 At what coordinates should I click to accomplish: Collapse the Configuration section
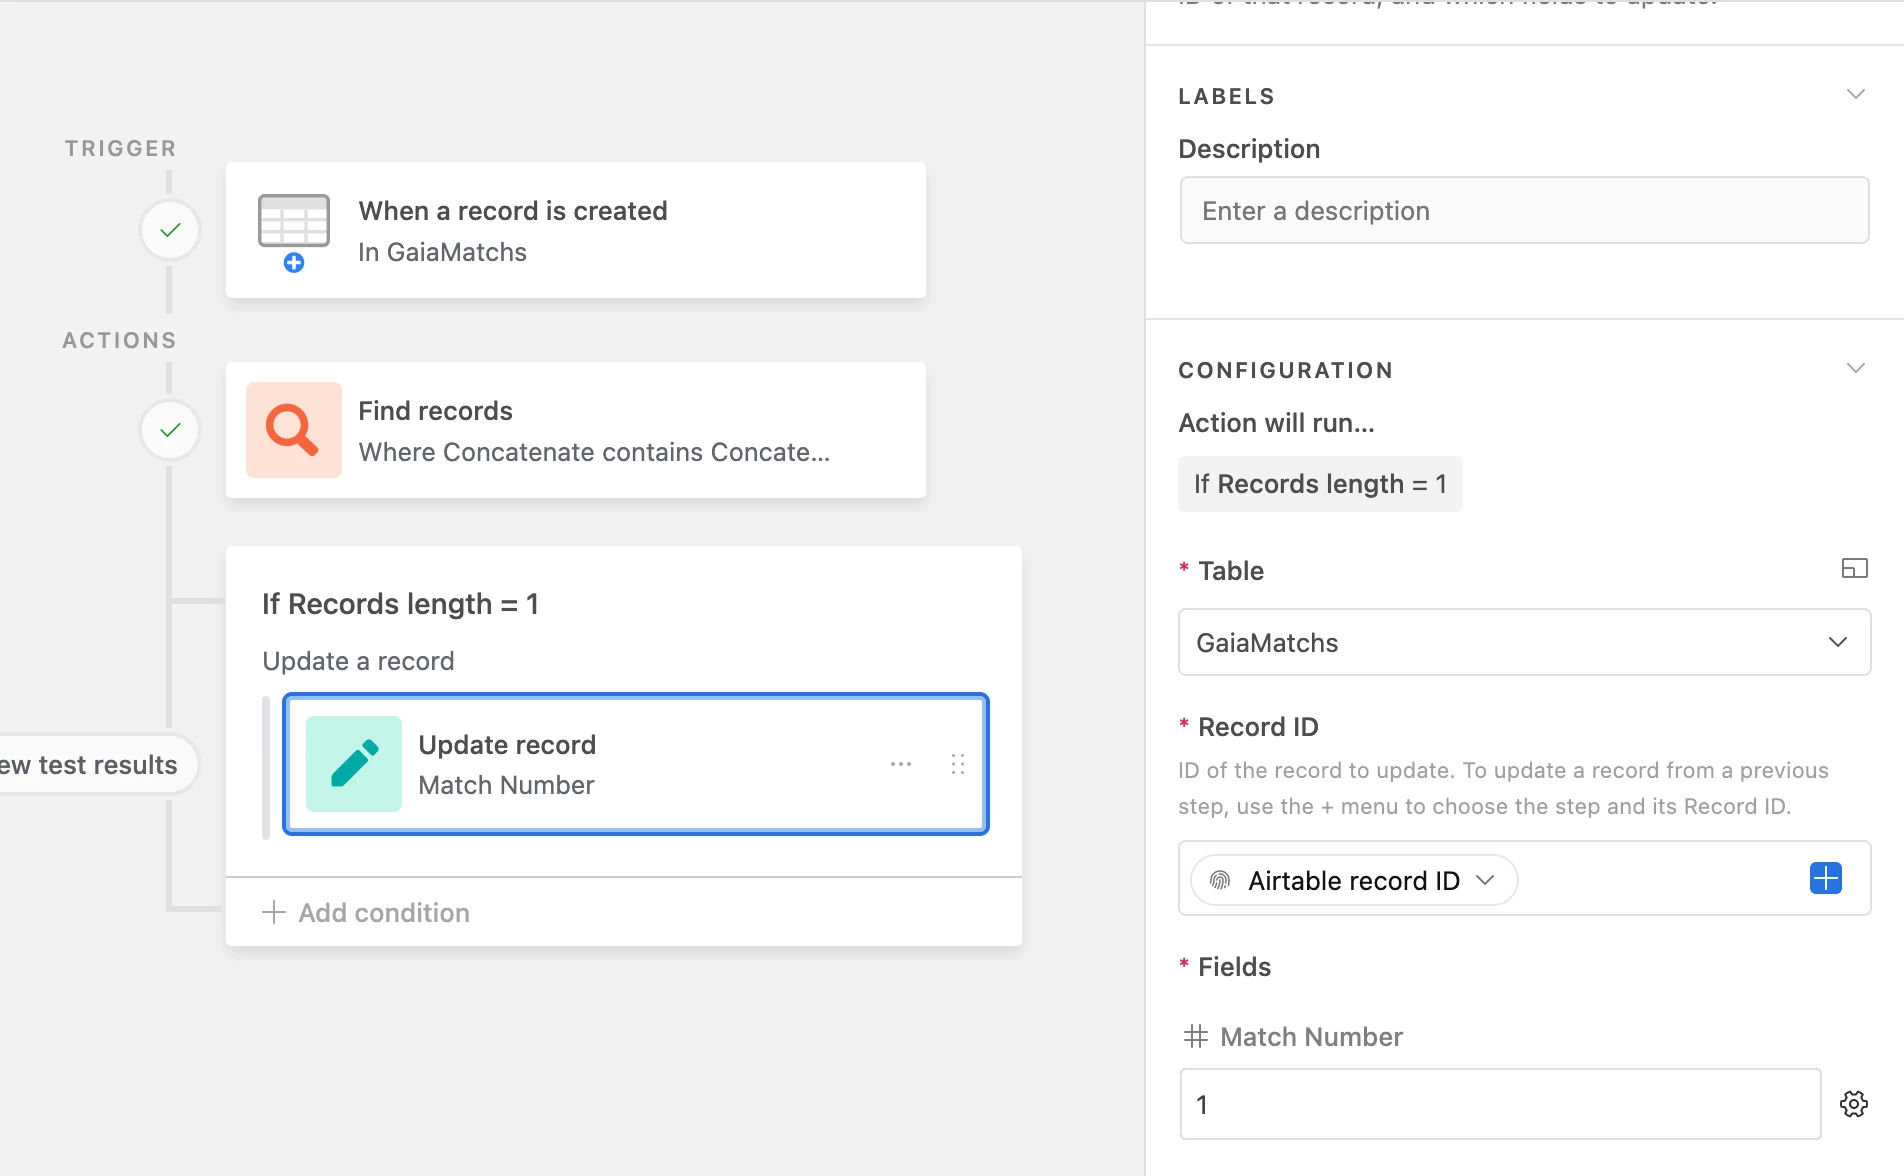pos(1855,369)
